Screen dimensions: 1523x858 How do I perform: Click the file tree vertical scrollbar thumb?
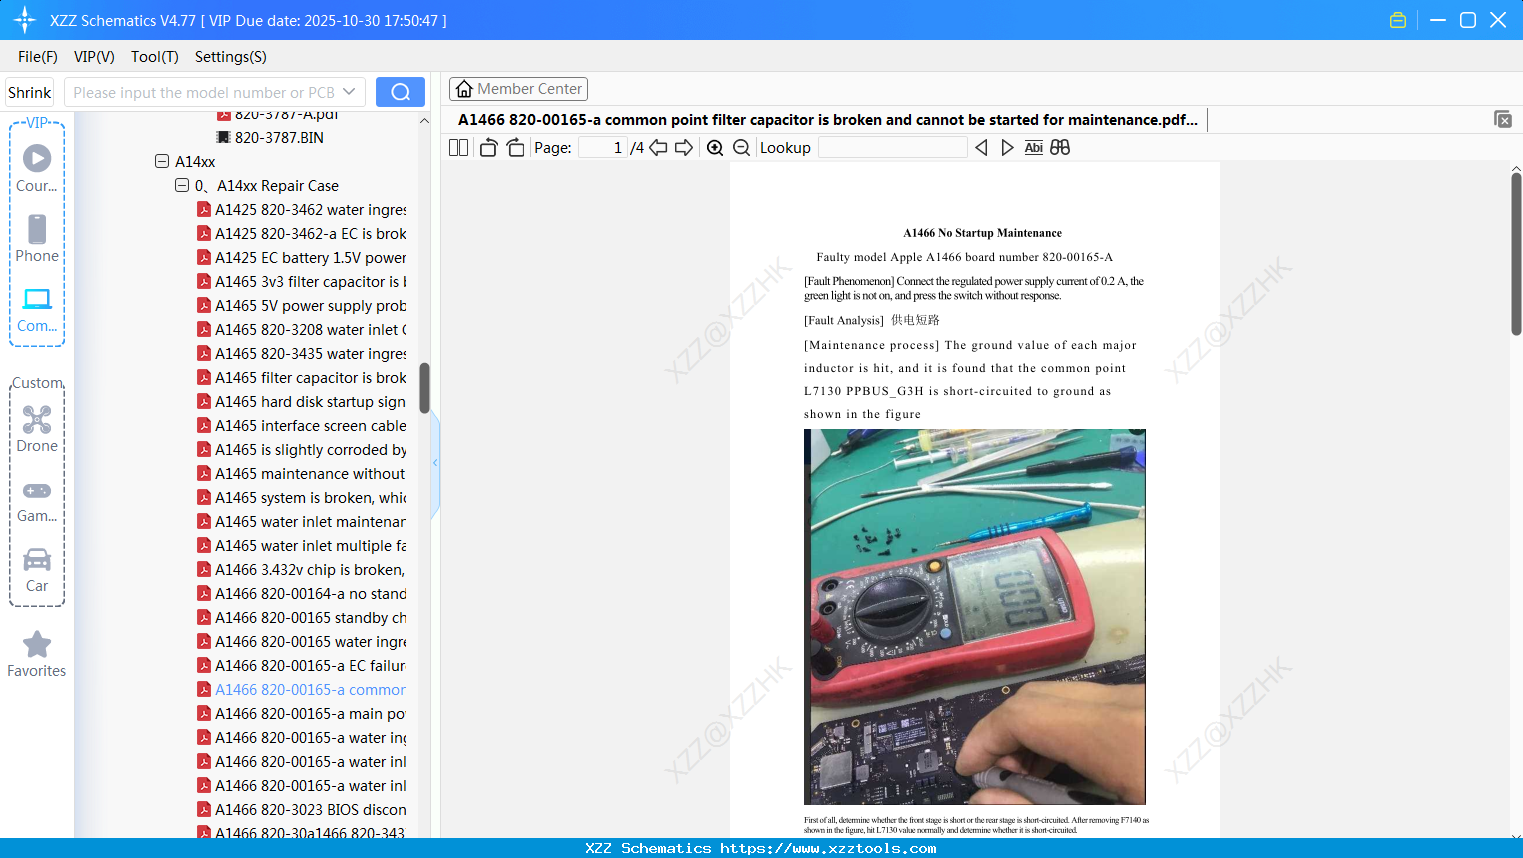[424, 387]
